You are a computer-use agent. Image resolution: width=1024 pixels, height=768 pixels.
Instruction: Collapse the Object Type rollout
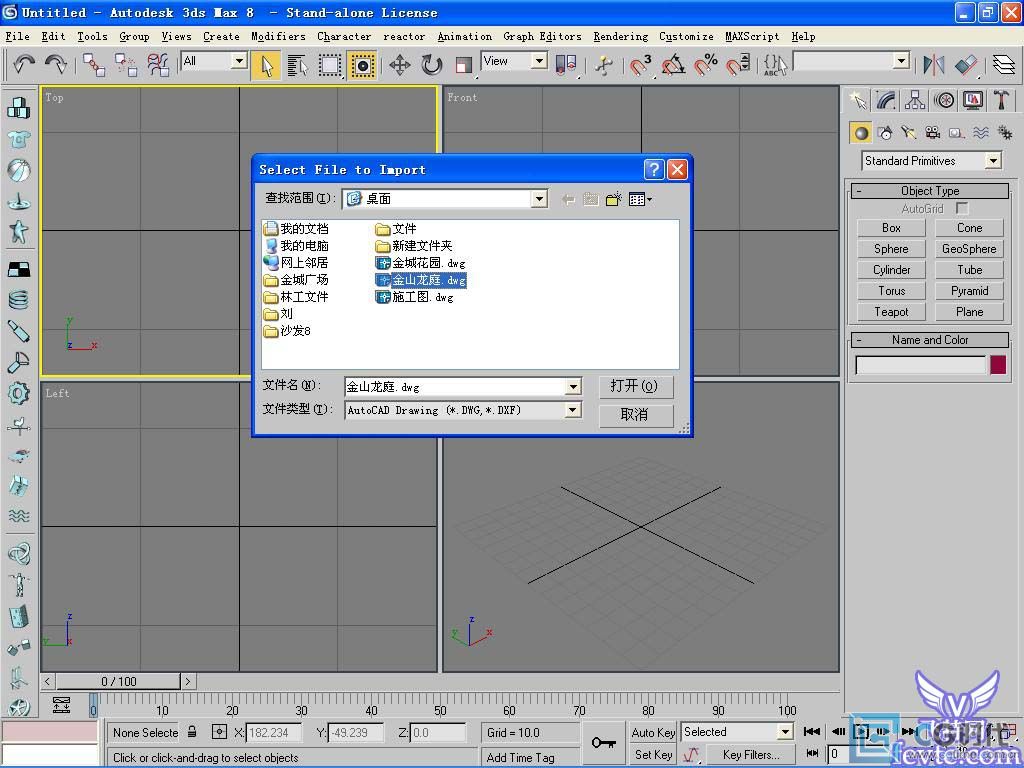[930, 191]
